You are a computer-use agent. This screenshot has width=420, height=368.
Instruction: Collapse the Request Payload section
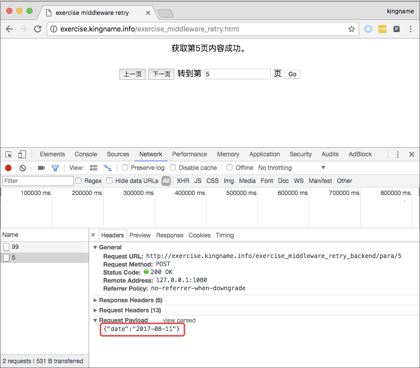tap(95, 320)
